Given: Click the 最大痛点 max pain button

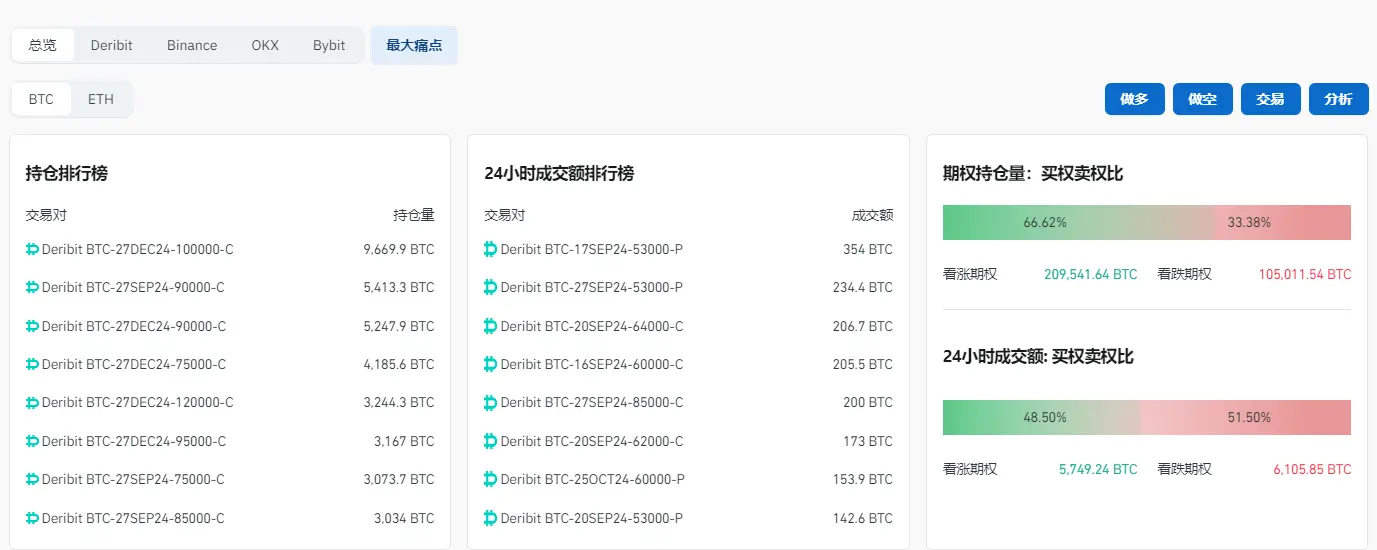Looking at the screenshot, I should pyautogui.click(x=414, y=45).
